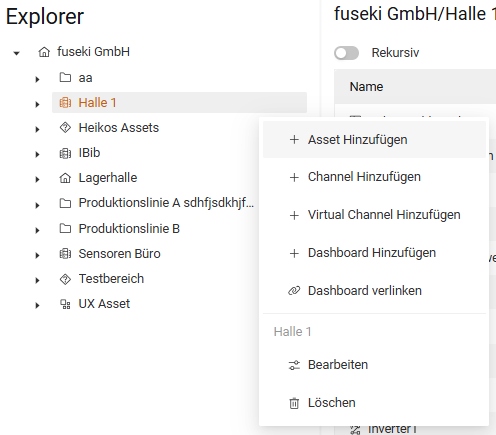Collapse the fuseki GmbH root node
This screenshot has height=435, width=496.
click(x=16, y=53)
